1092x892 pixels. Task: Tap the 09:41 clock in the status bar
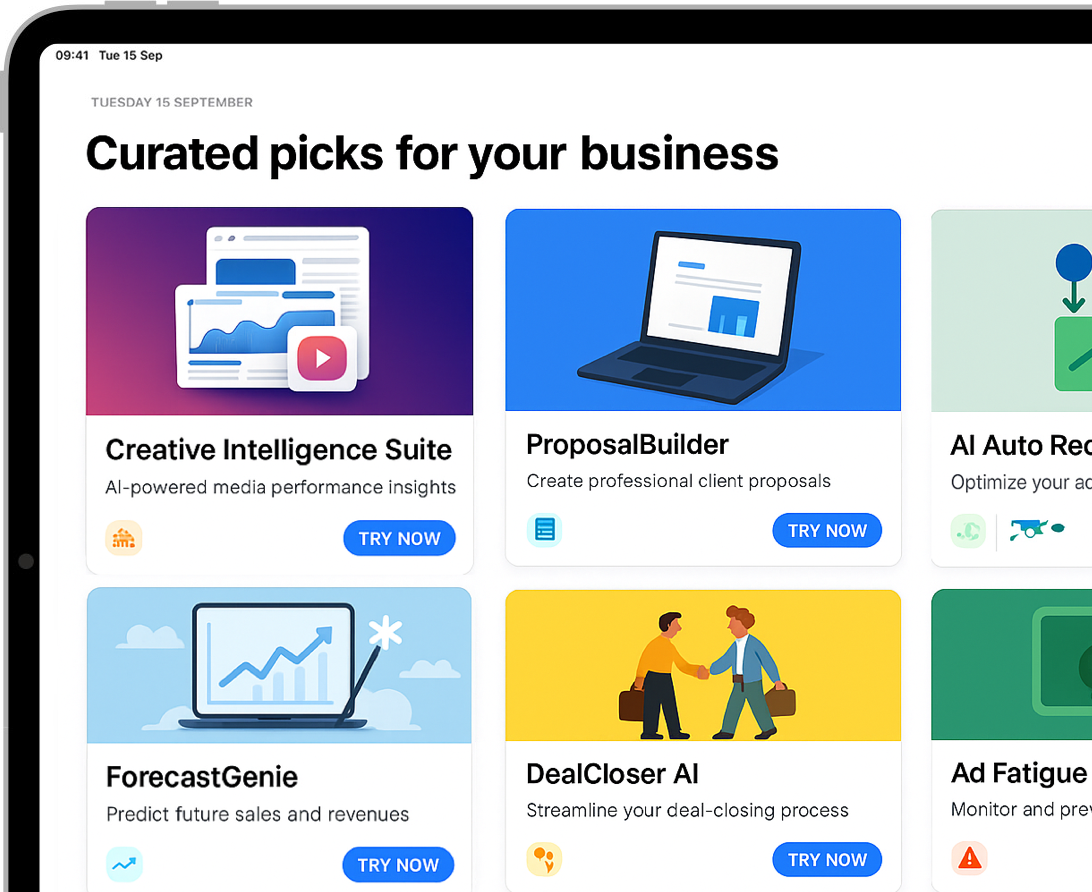coord(72,57)
